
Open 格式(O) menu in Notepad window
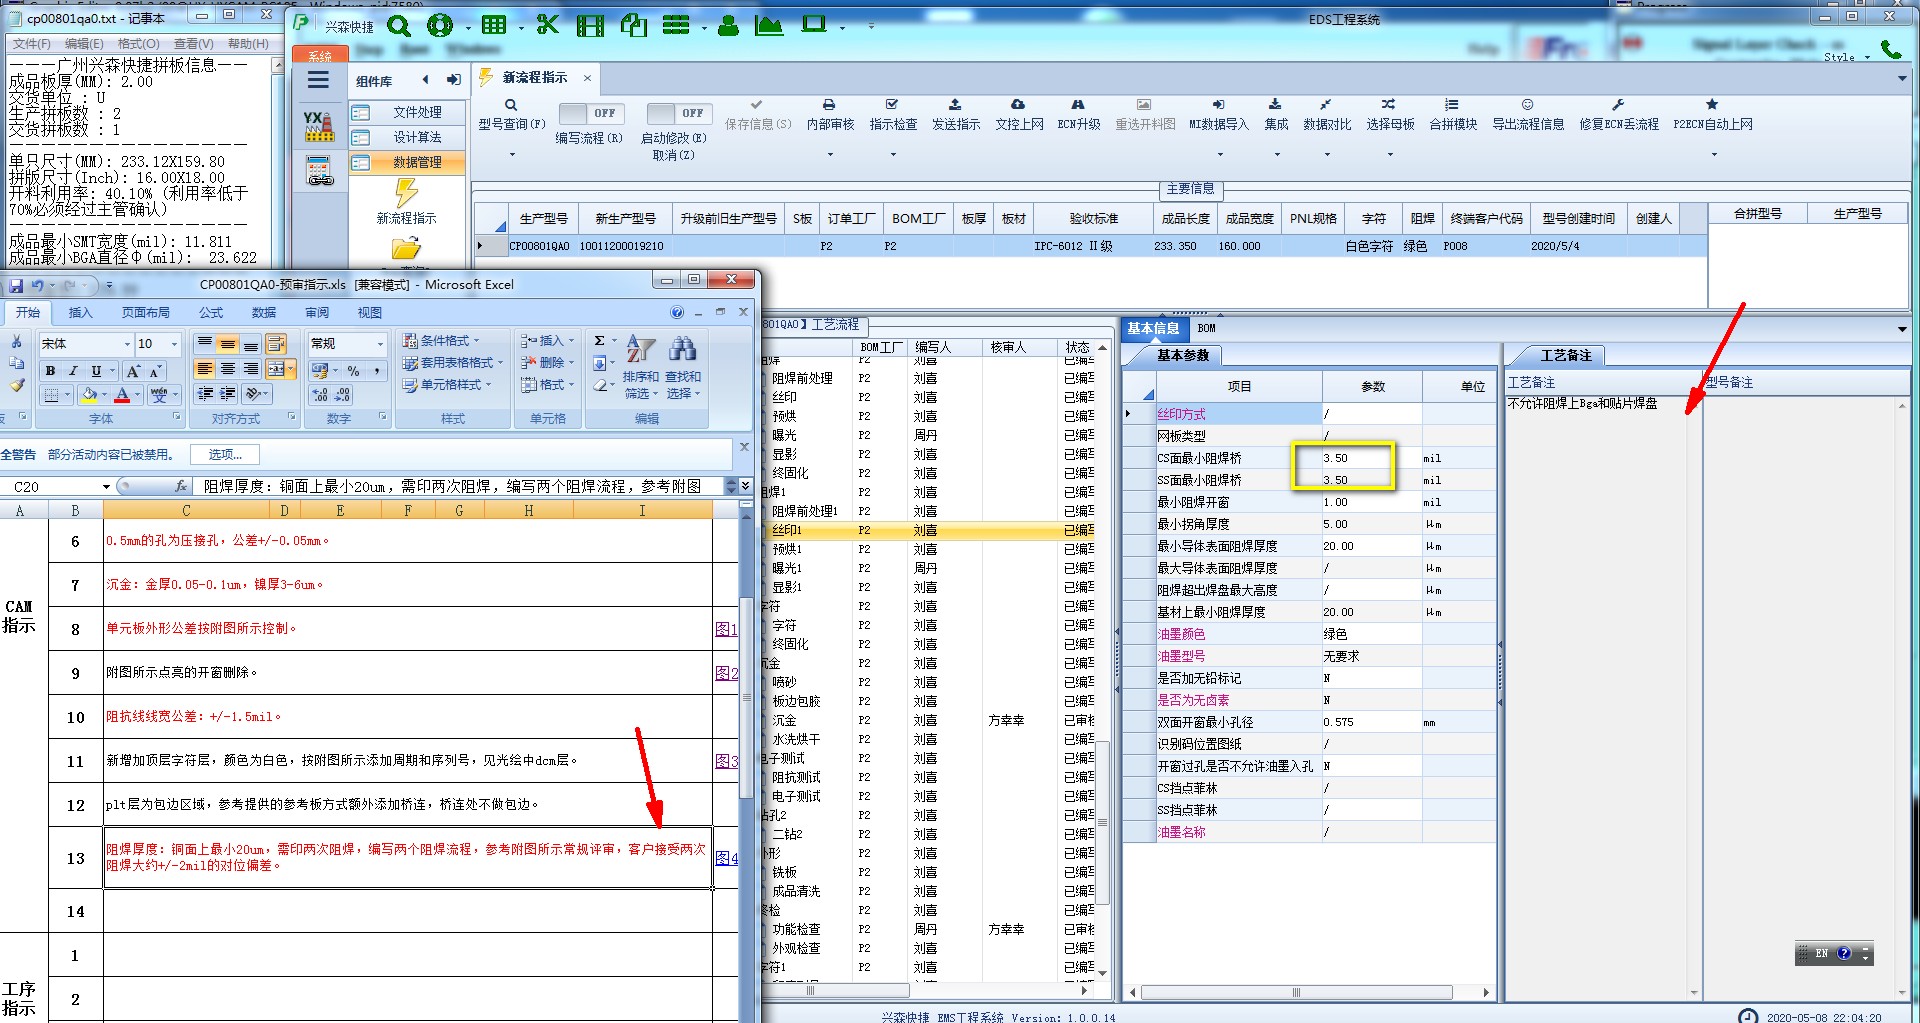pyautogui.click(x=138, y=44)
